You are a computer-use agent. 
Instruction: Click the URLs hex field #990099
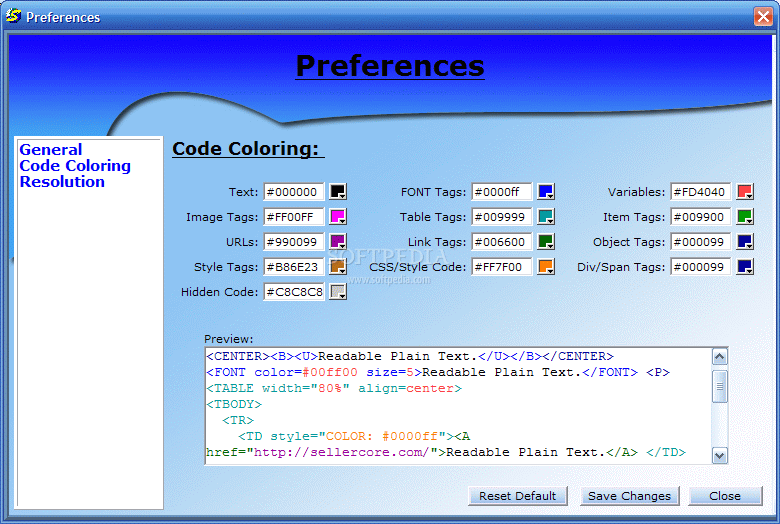click(294, 241)
